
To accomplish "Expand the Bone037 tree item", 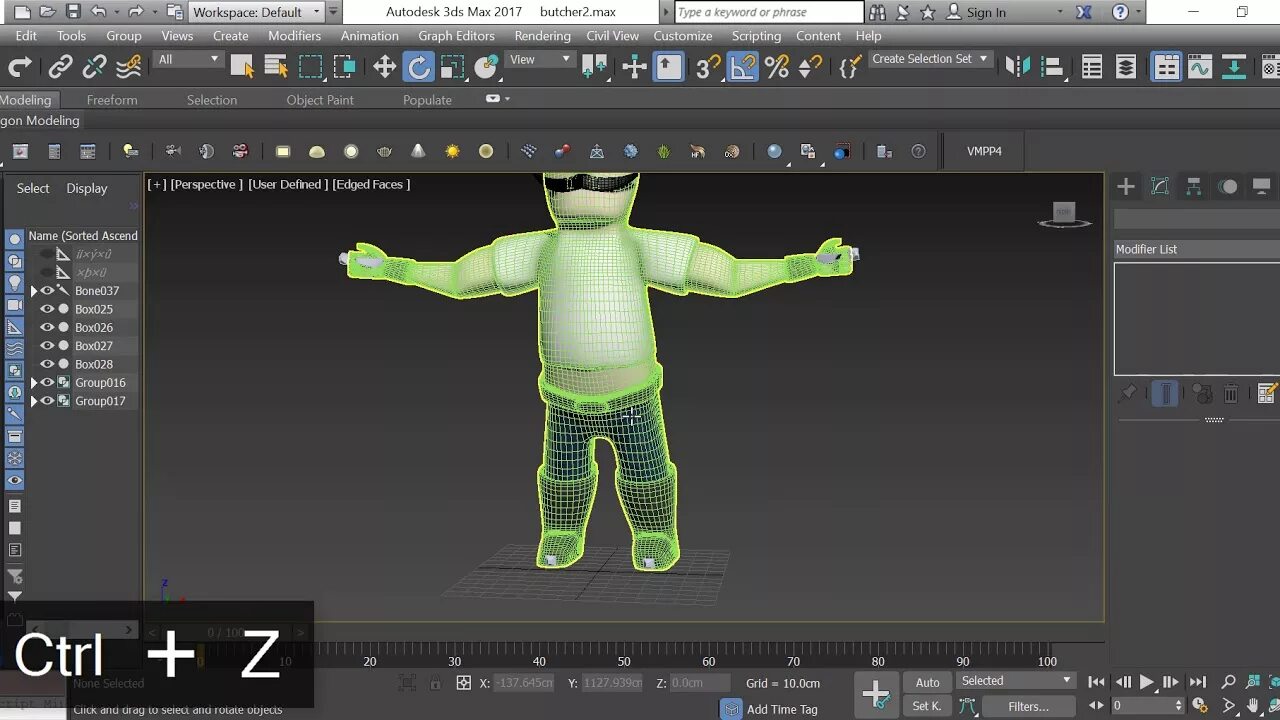I will 34,291.
